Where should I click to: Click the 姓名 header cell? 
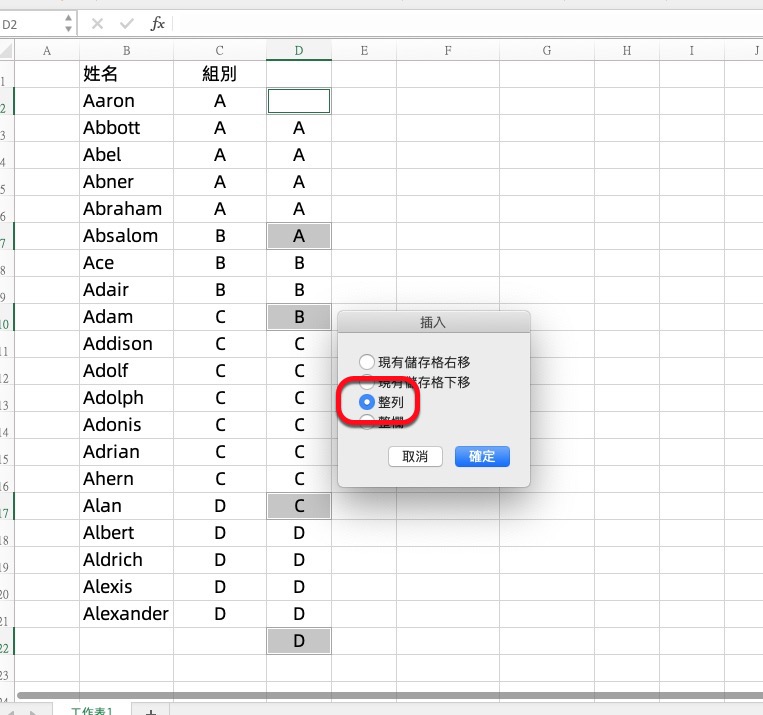click(127, 74)
